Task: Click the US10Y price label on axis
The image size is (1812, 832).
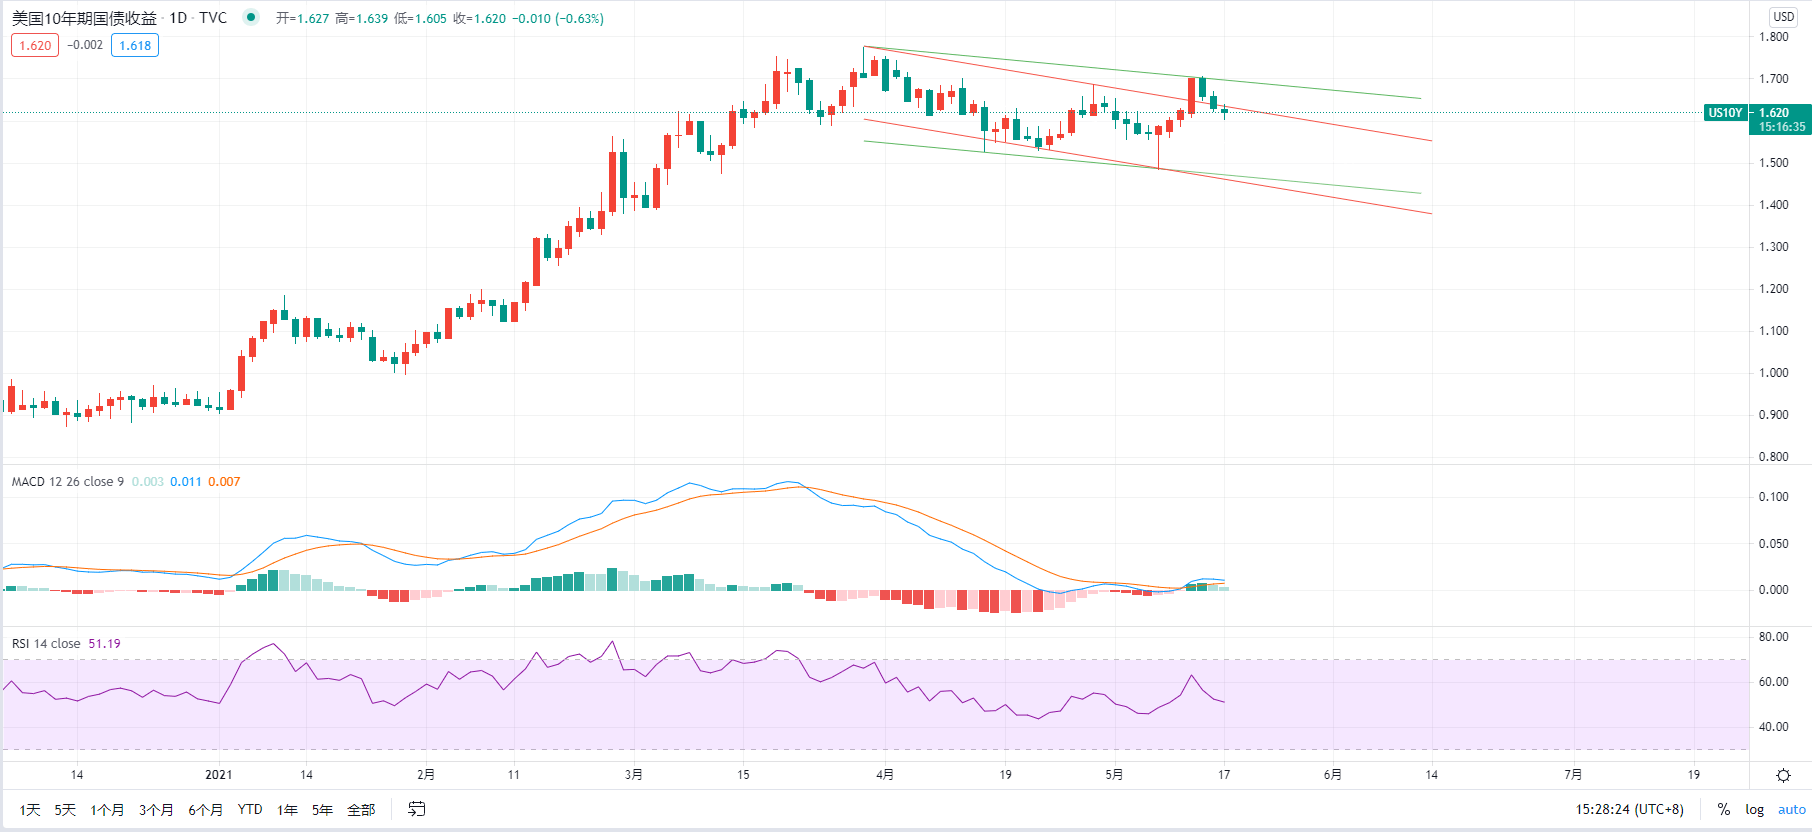Action: point(1725,113)
